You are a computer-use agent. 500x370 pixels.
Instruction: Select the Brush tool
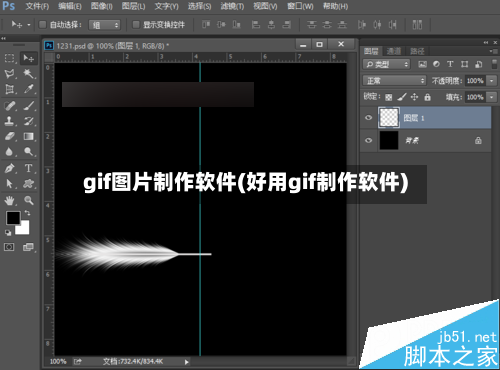point(29,106)
